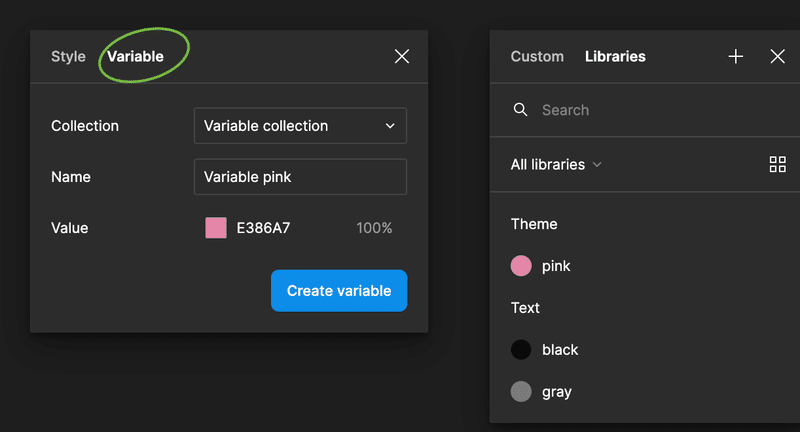Select the pink theme color circle
This screenshot has height=432, width=800.
point(521,266)
